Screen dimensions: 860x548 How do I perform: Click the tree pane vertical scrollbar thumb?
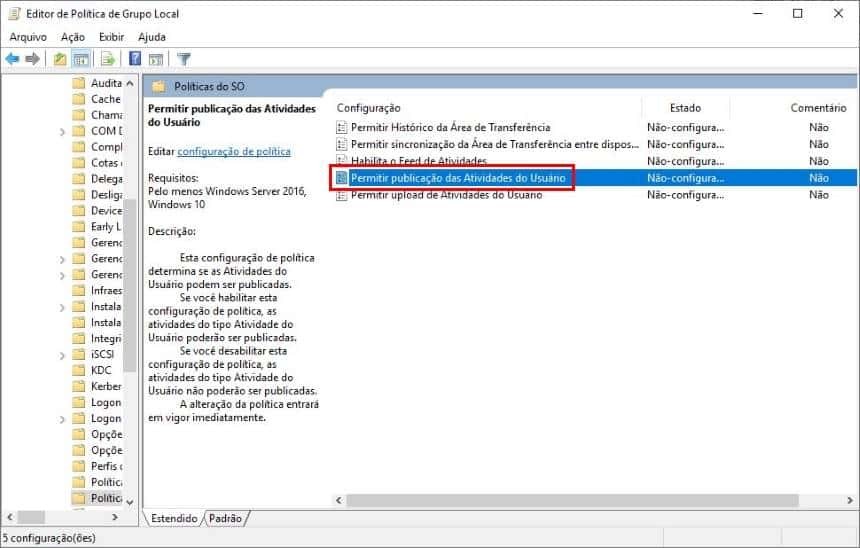click(x=130, y=285)
